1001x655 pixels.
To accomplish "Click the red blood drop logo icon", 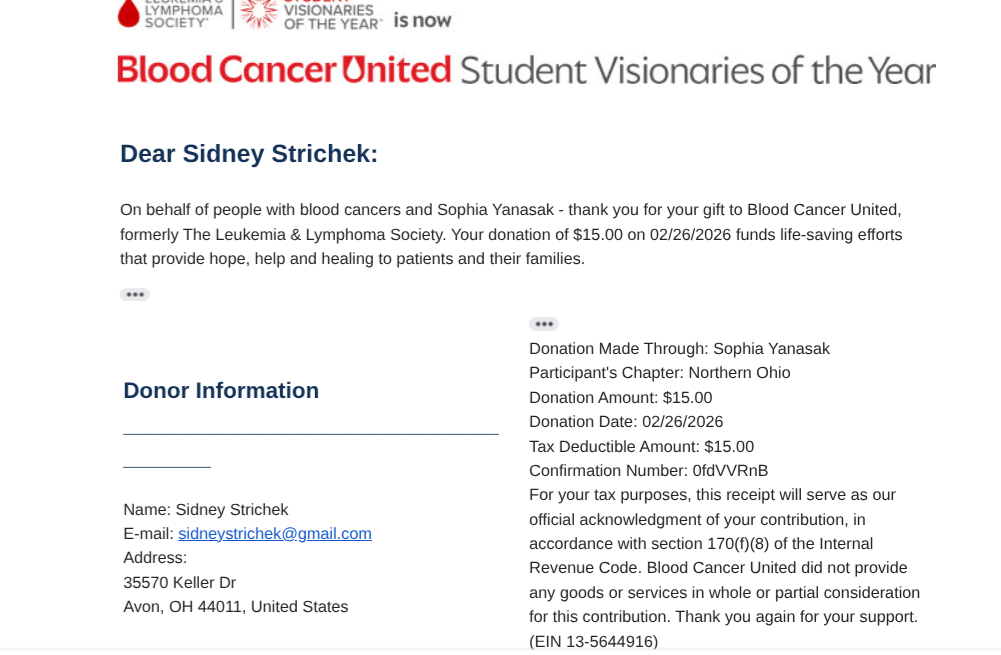I will pos(129,12).
